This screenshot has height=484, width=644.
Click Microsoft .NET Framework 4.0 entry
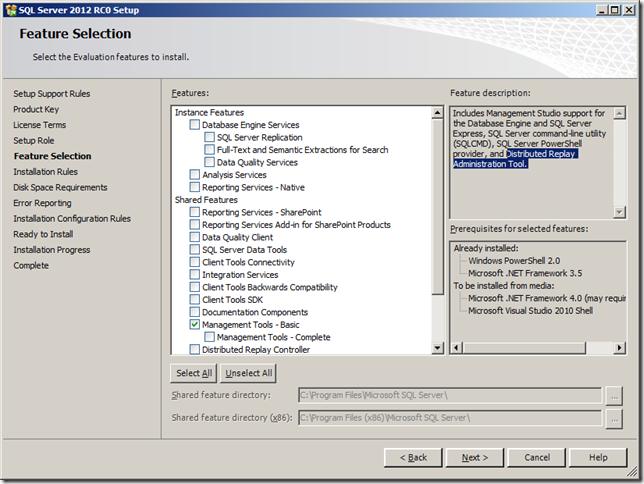tap(547, 298)
